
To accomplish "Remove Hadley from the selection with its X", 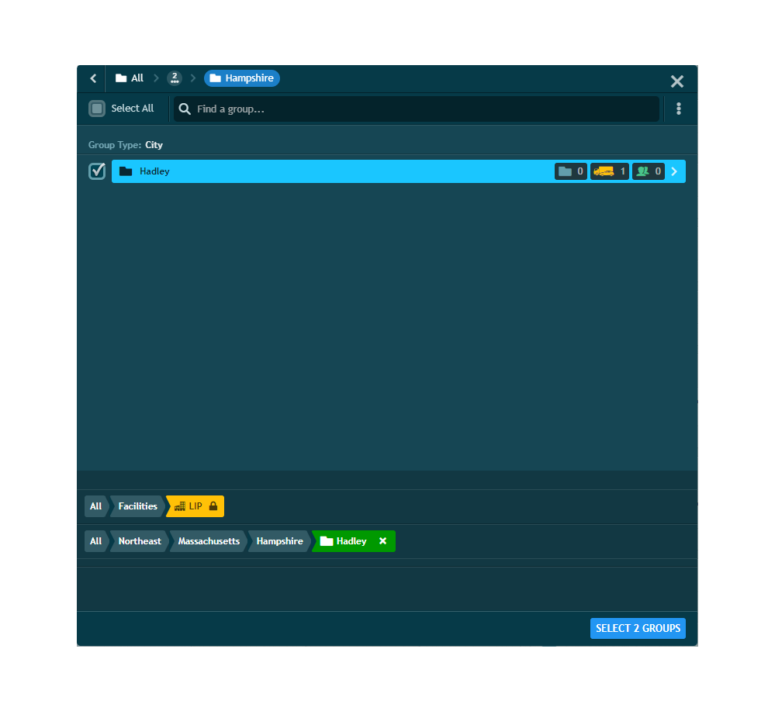I will point(383,541).
